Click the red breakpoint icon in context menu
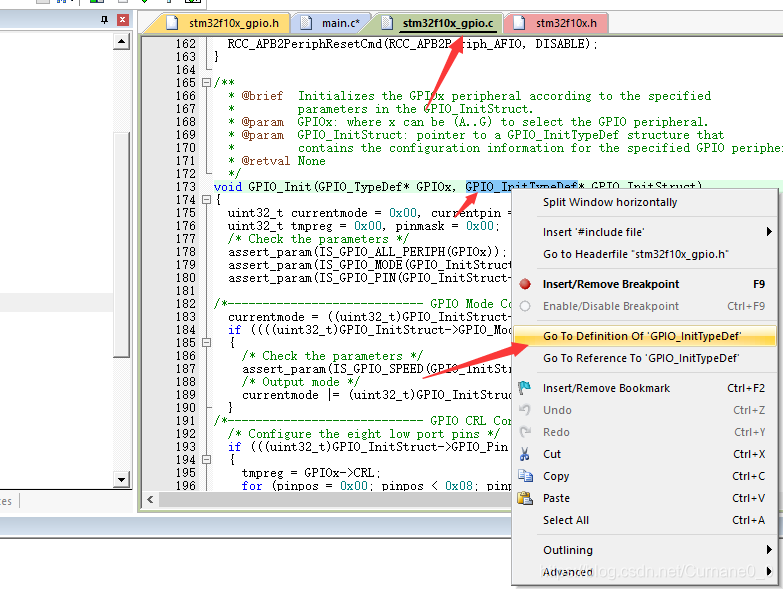Screen dimensions: 783x590 click(525, 284)
